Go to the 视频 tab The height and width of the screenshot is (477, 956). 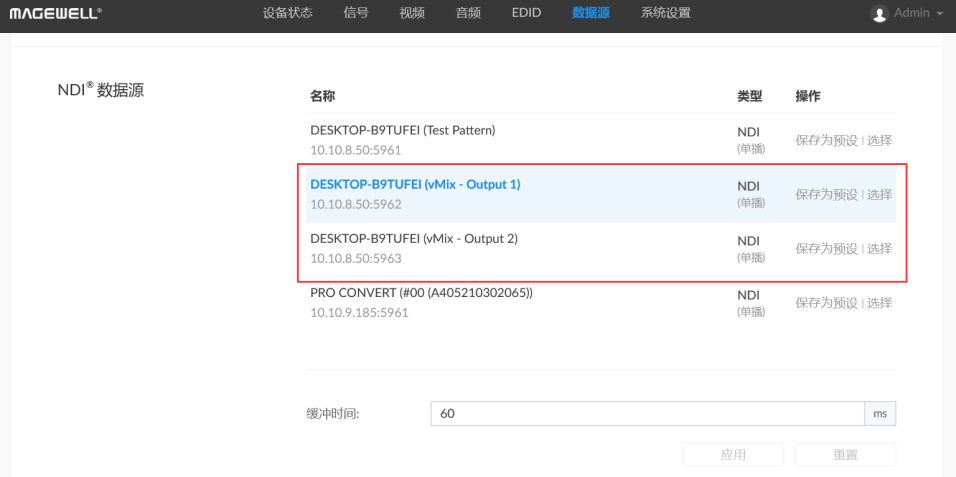click(412, 13)
